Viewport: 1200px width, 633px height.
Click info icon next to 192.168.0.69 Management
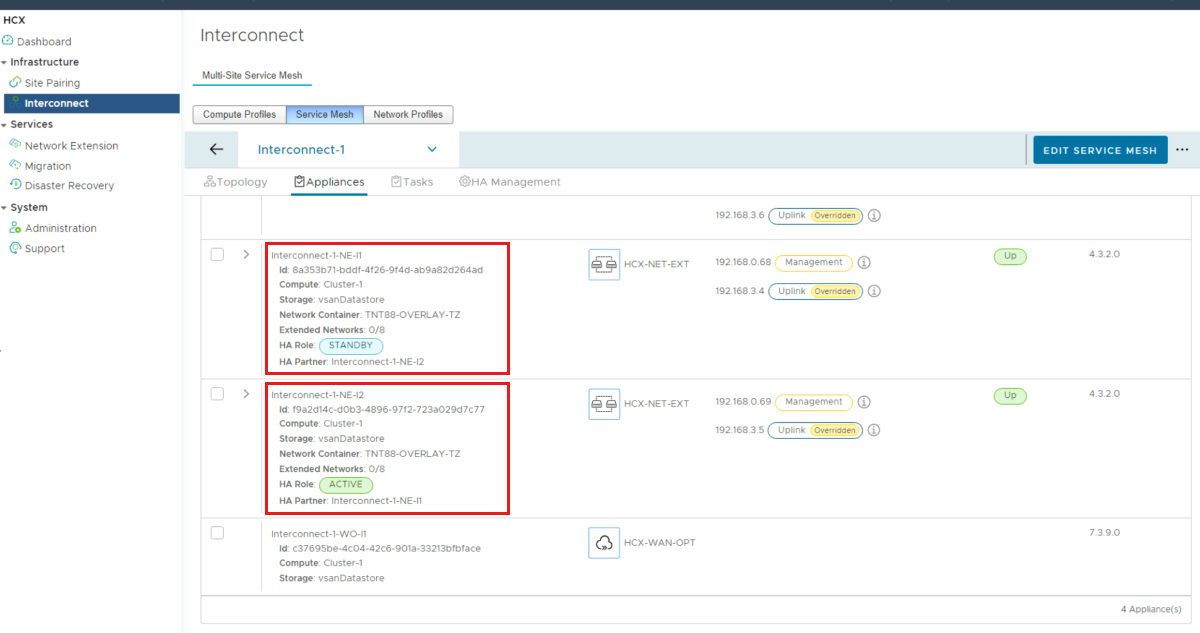coord(864,402)
